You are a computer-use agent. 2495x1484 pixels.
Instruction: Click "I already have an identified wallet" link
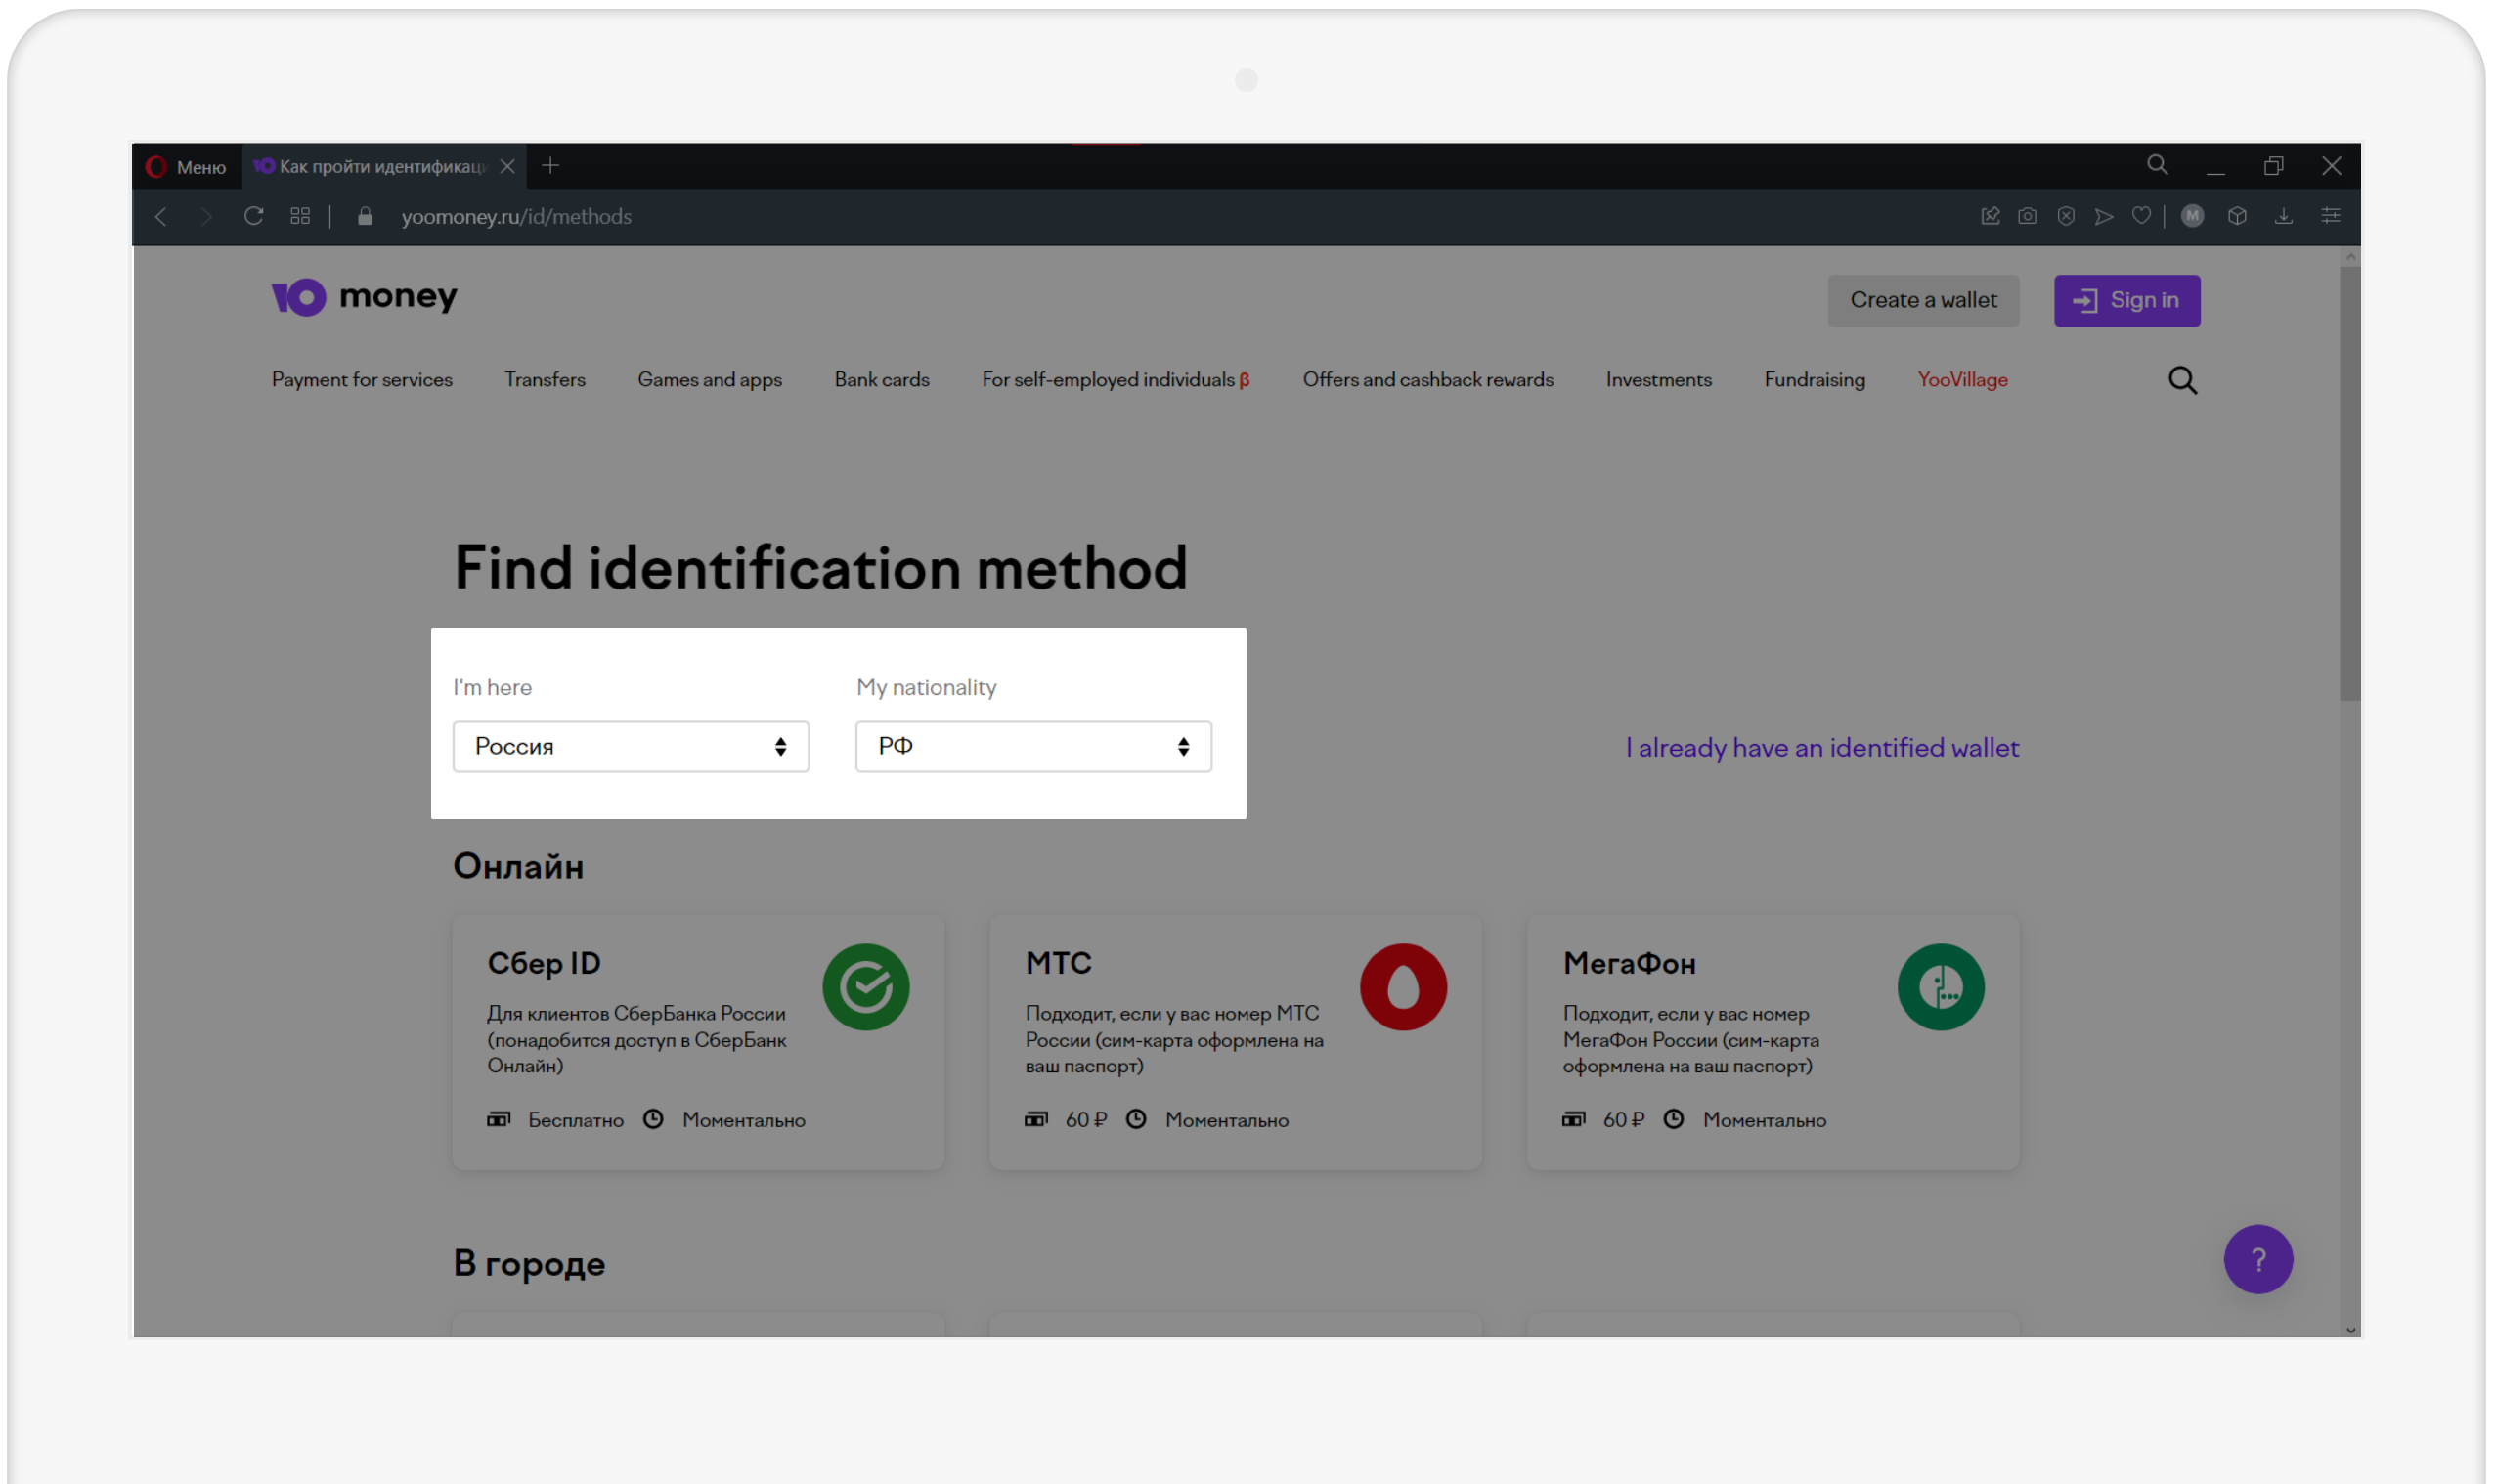[1821, 748]
